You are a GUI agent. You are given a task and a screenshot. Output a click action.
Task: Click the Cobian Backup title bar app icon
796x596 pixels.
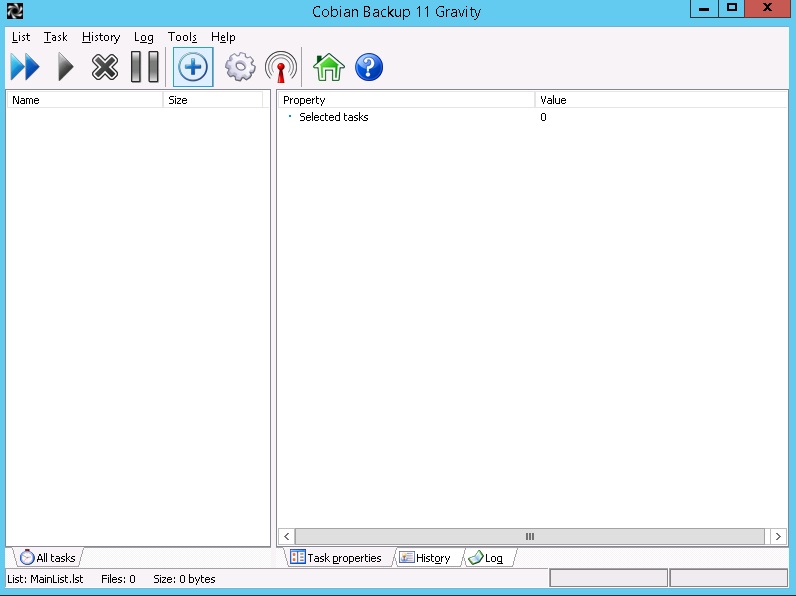click(x=15, y=11)
